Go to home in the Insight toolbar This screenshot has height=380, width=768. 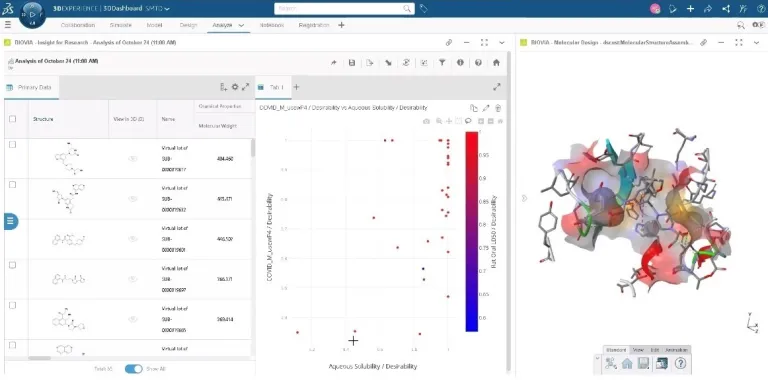pyautogui.click(x=496, y=63)
